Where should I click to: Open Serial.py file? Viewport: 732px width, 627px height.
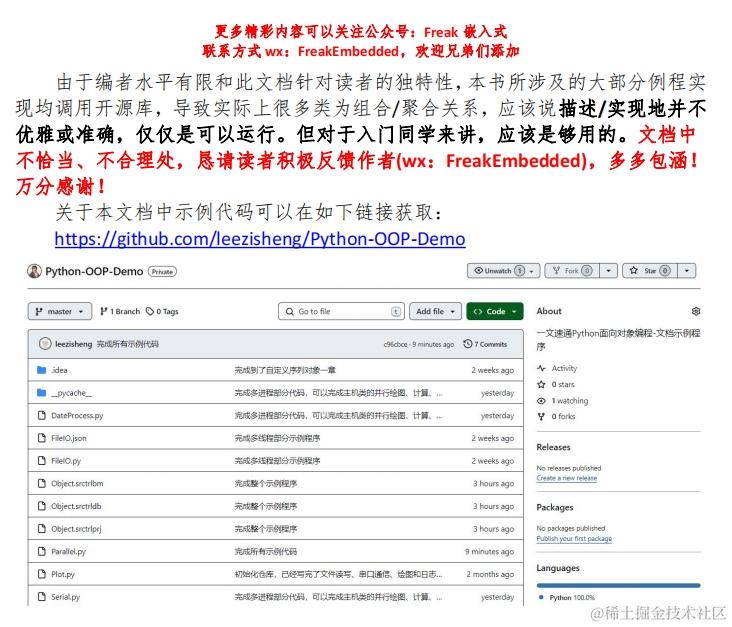[x=65, y=597]
